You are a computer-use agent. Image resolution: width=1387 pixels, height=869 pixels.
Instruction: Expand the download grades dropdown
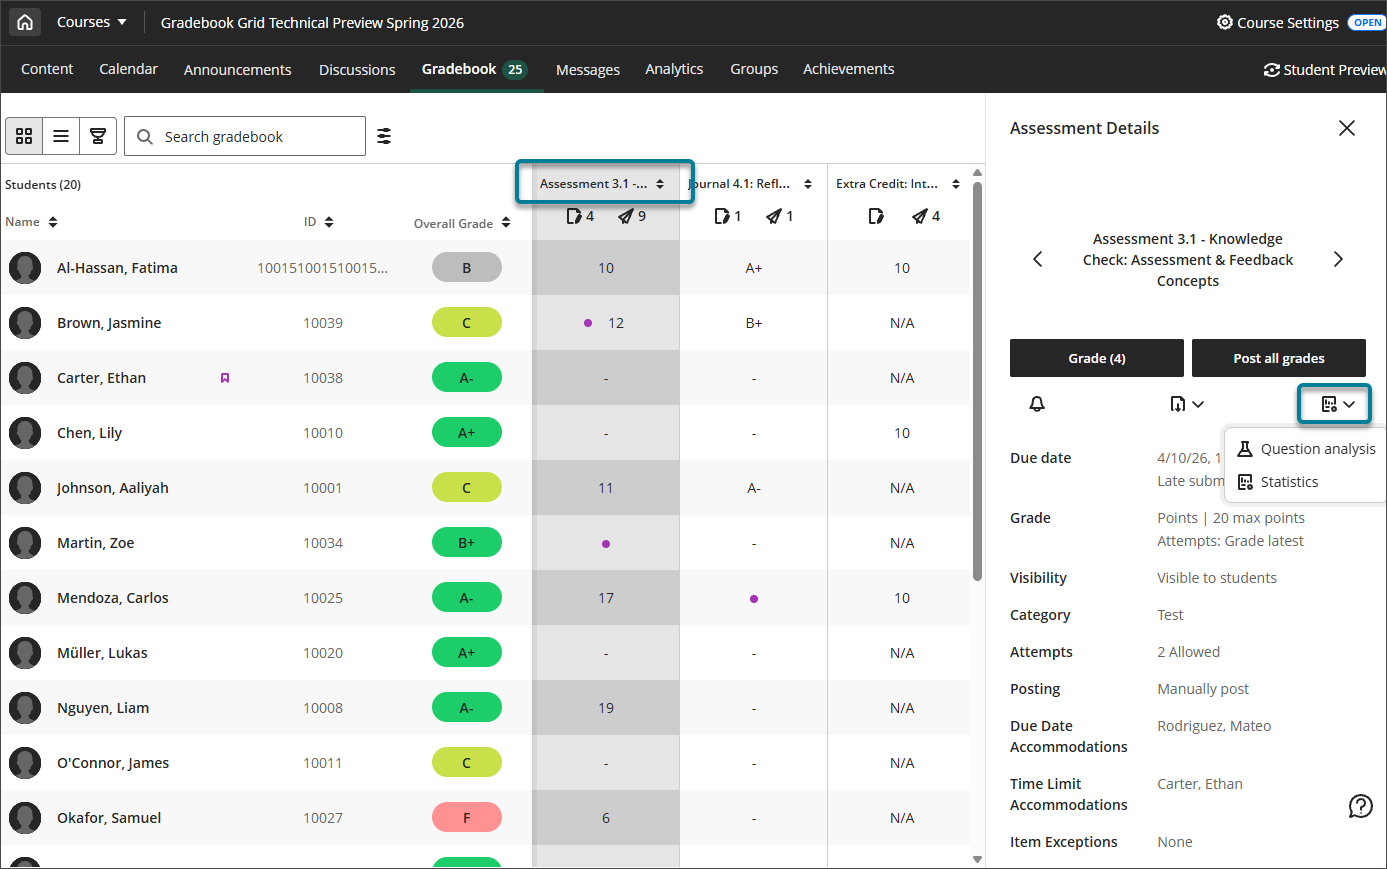[x=1187, y=404]
